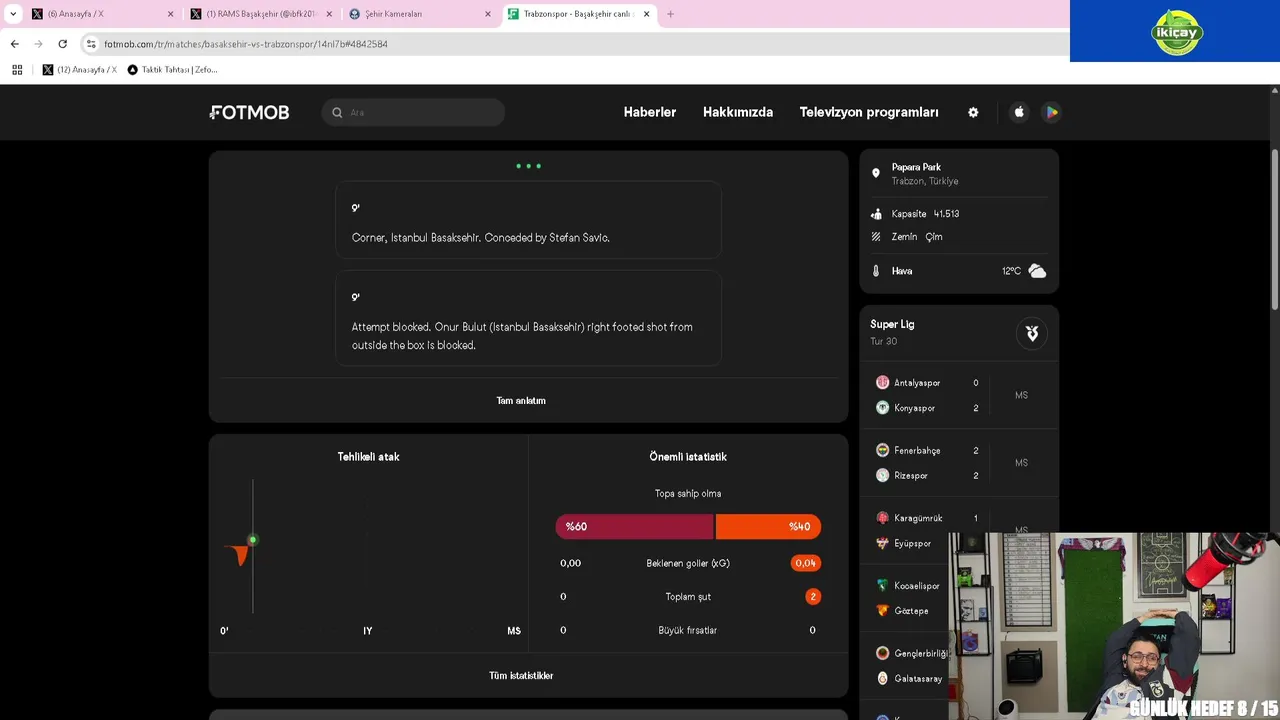Close the Trabzonspor - Başakşehir tab
The height and width of the screenshot is (720, 1280).
pyautogui.click(x=646, y=14)
